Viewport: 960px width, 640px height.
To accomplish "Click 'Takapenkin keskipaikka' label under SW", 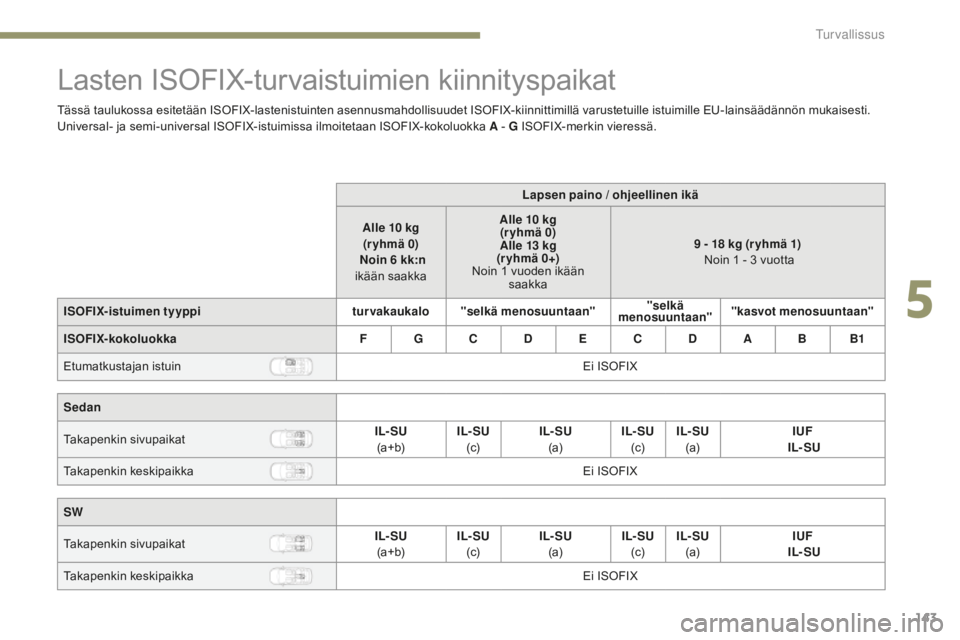I will pos(129,576).
